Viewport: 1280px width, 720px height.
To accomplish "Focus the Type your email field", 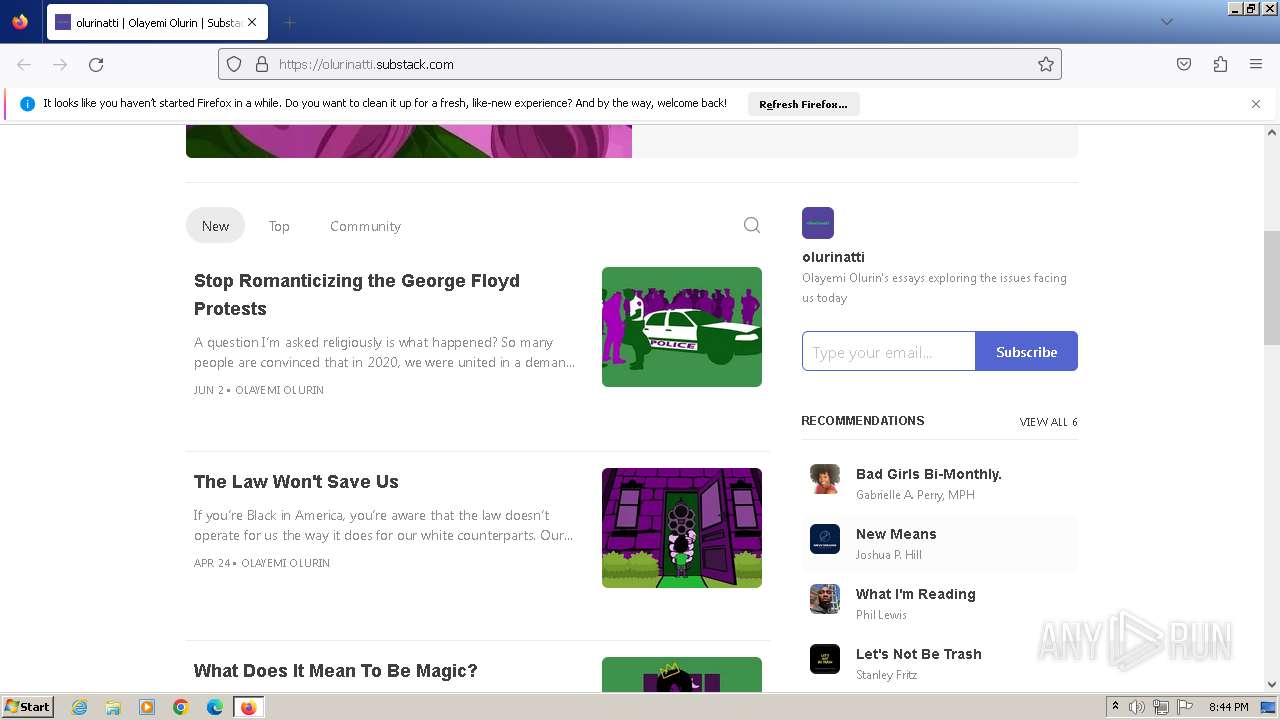I will [x=889, y=351].
